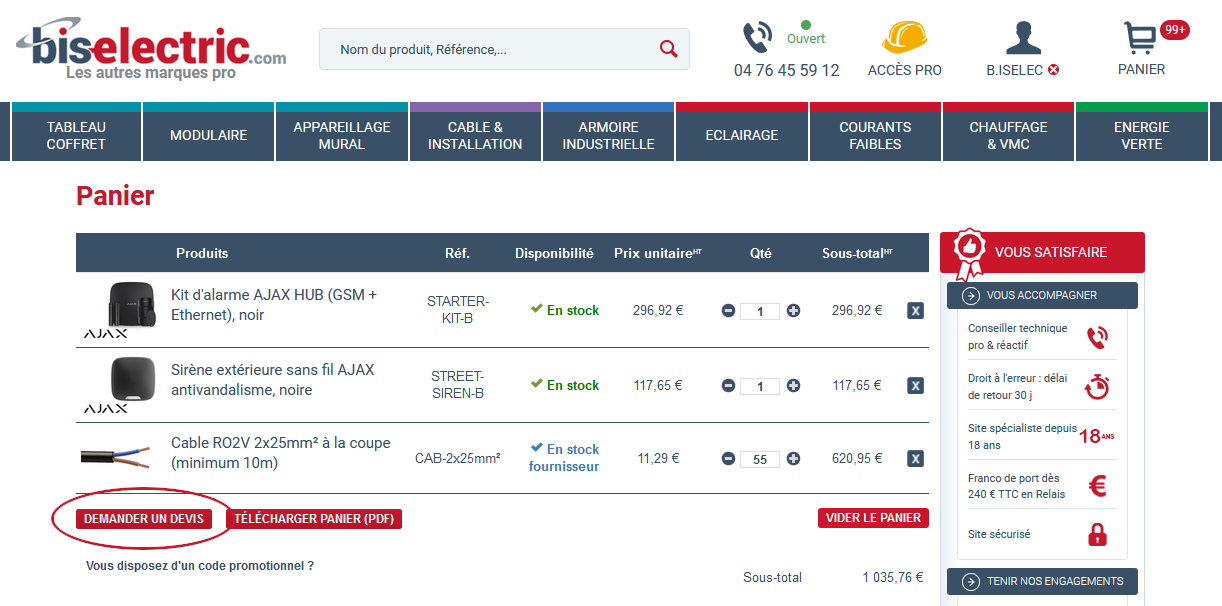Open the CHAUFFAGE & VMC menu
The image size is (1222, 606).
click(x=1009, y=135)
